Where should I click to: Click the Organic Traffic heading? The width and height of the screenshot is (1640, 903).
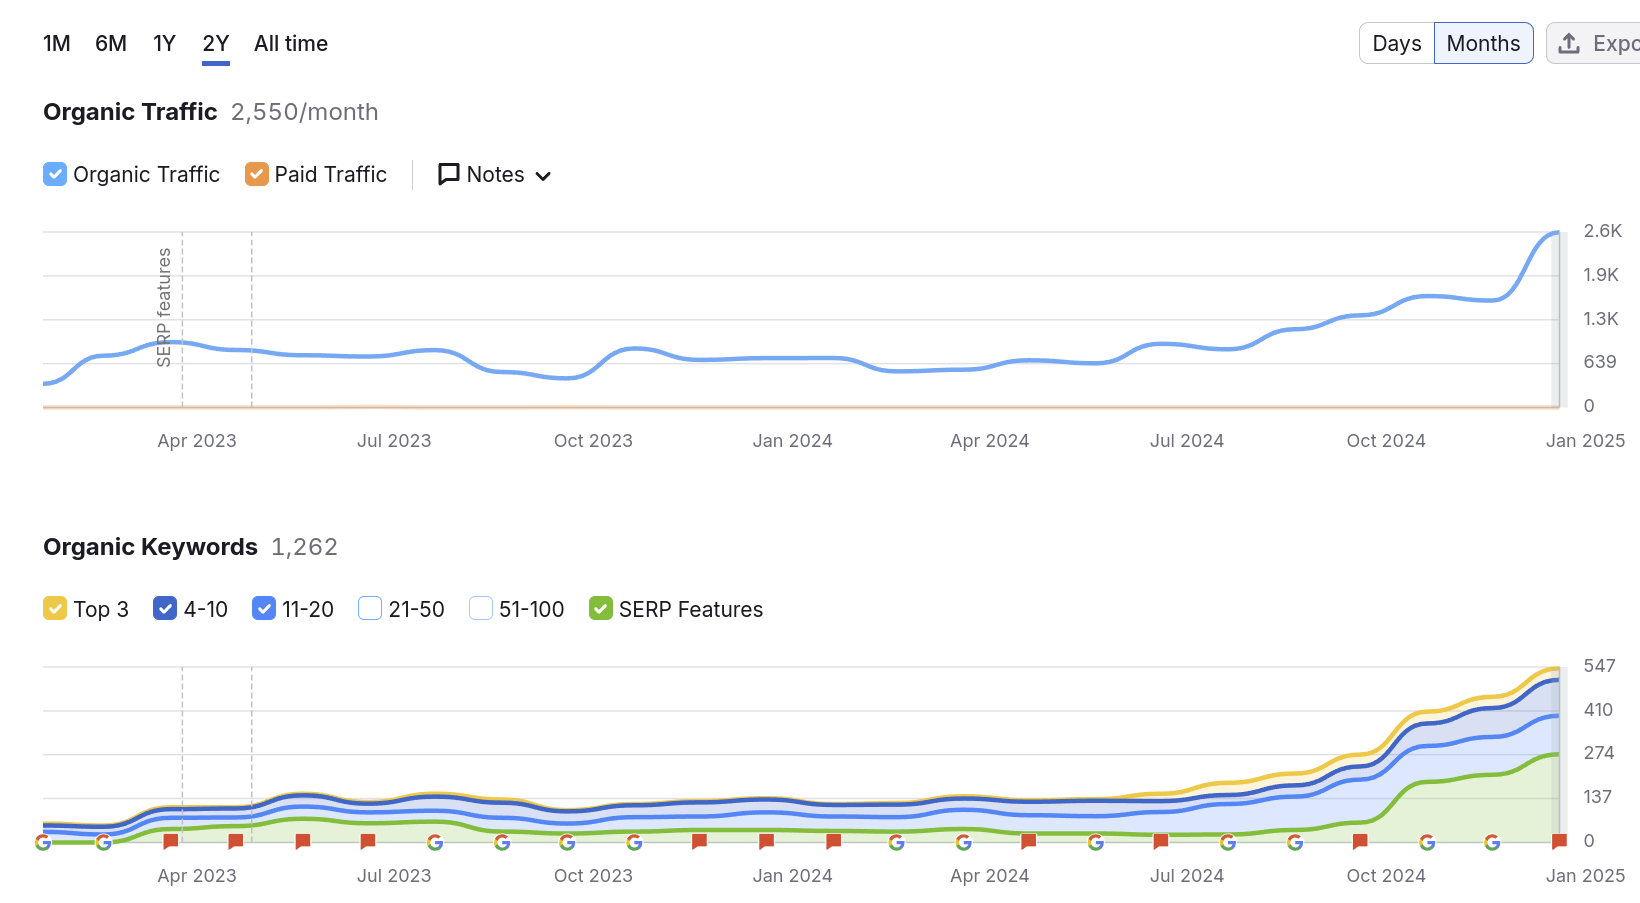click(x=130, y=112)
